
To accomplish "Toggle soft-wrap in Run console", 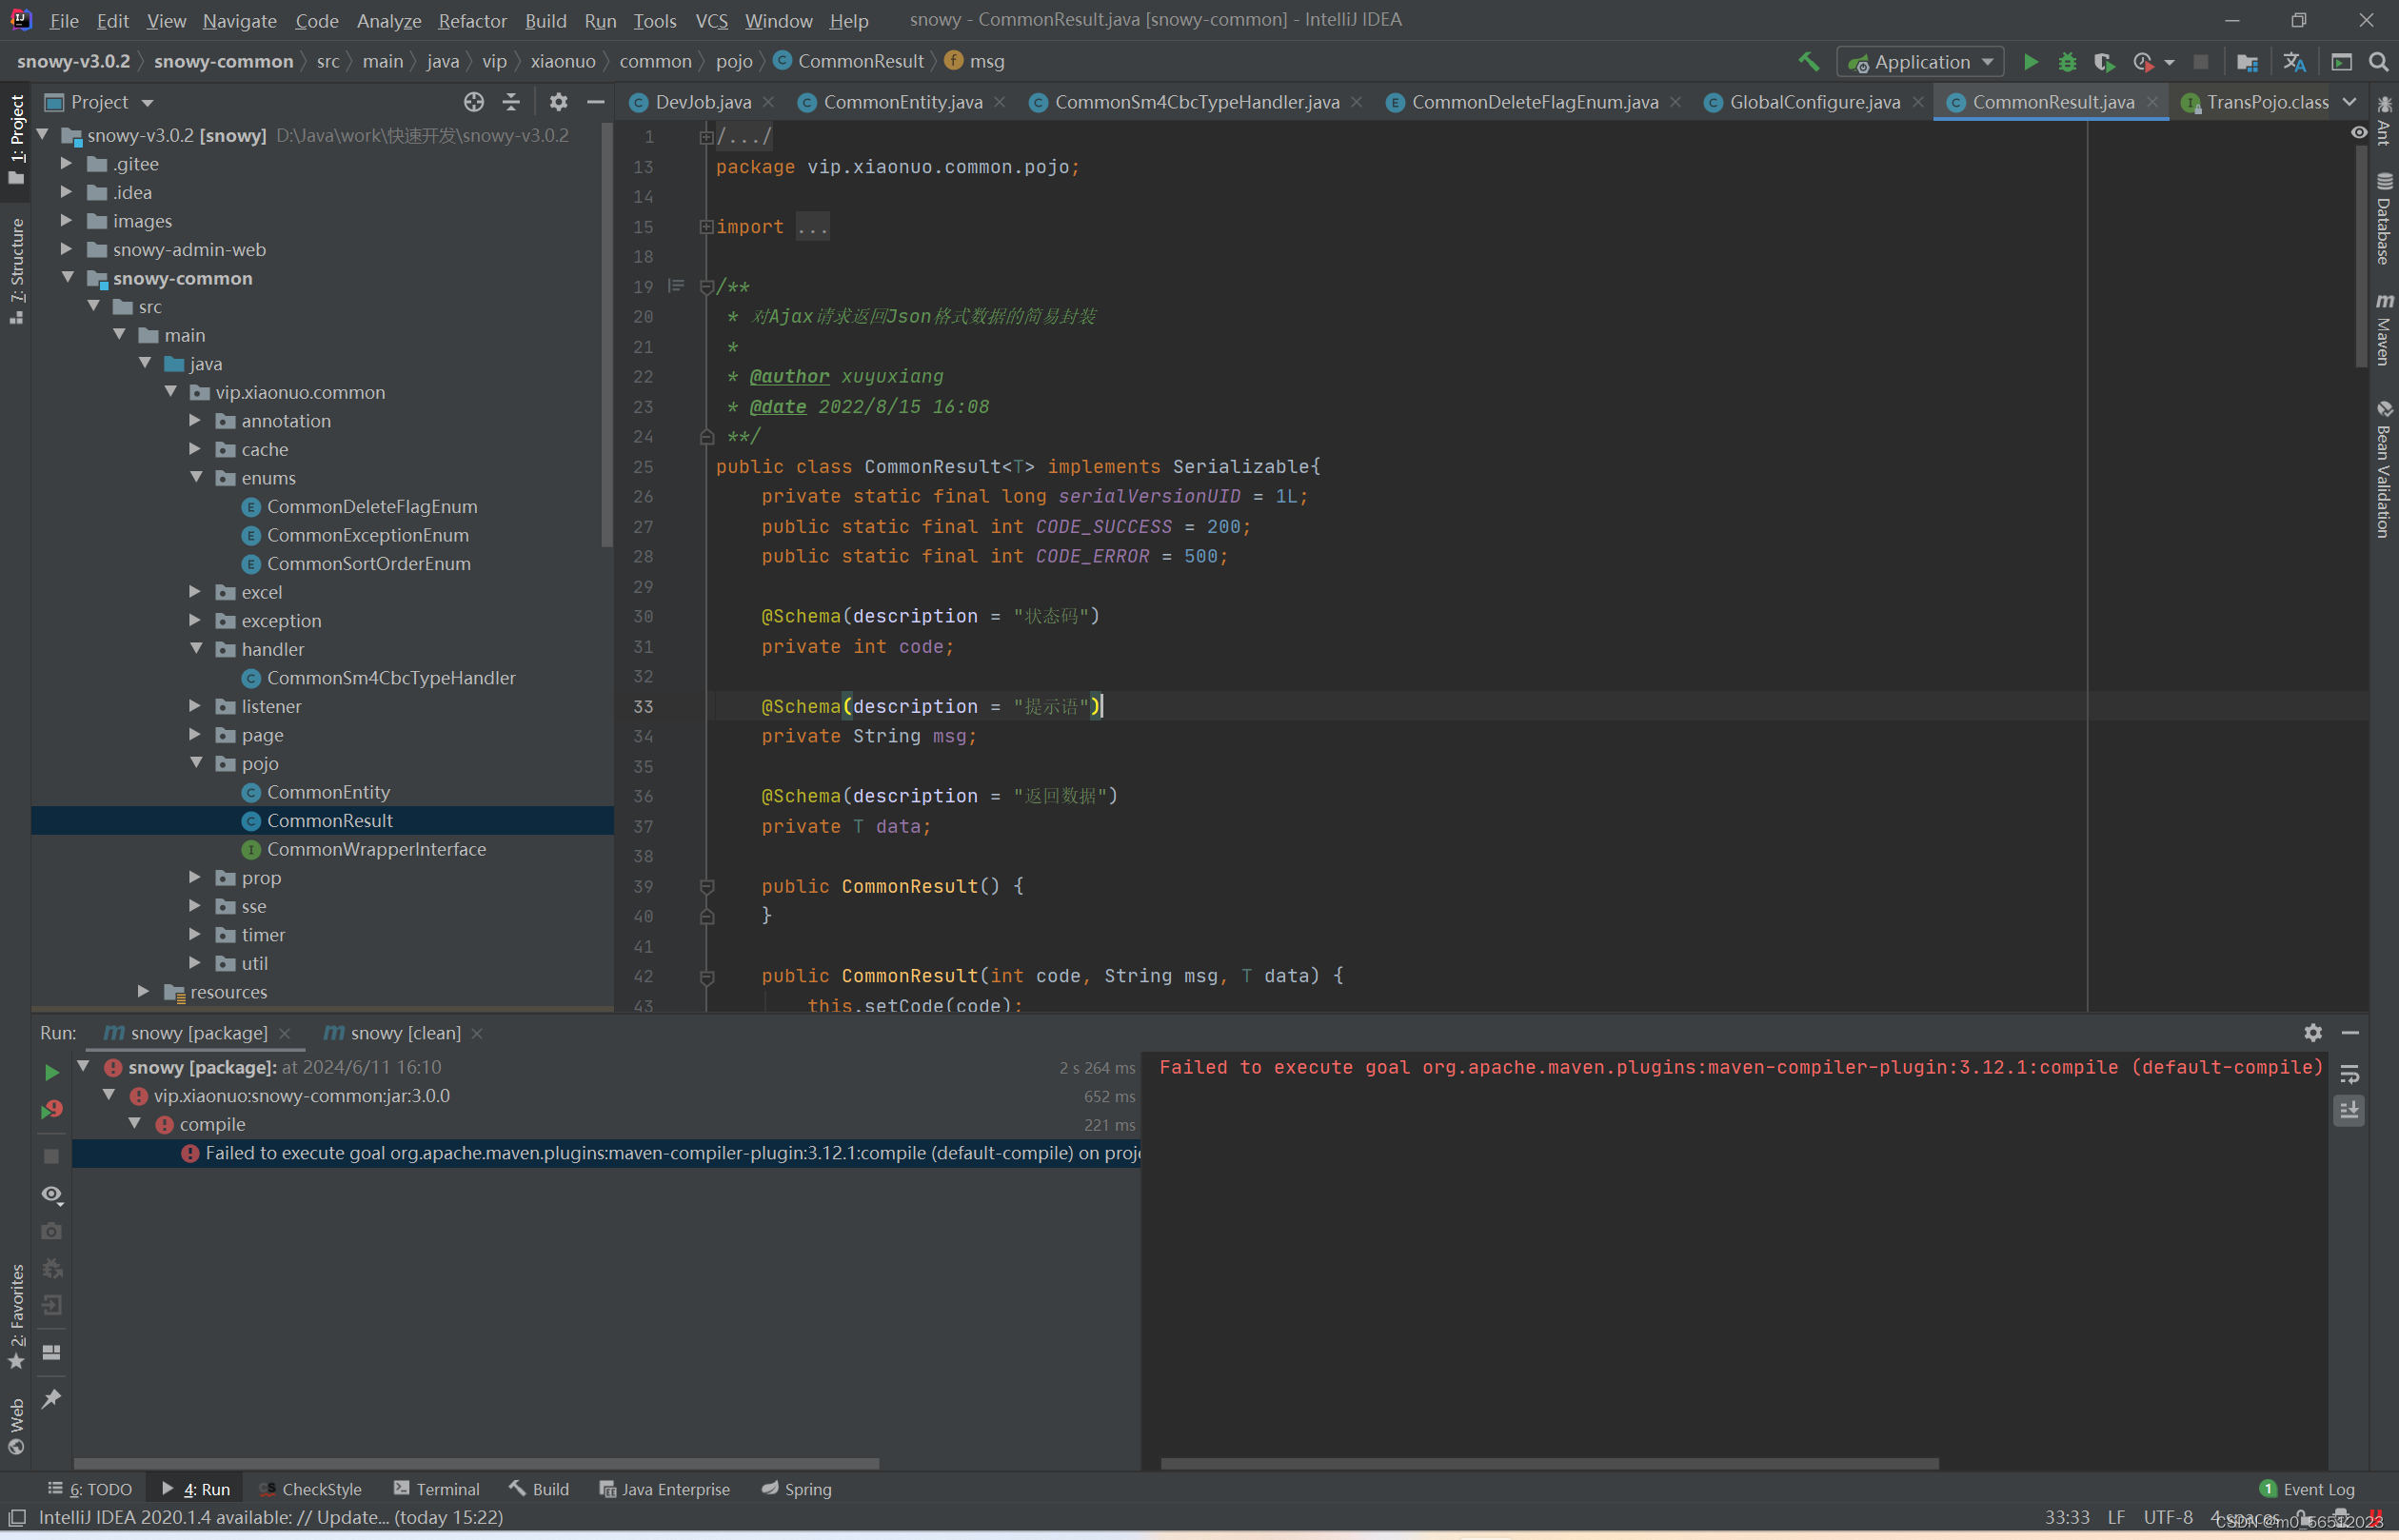I will [2349, 1074].
